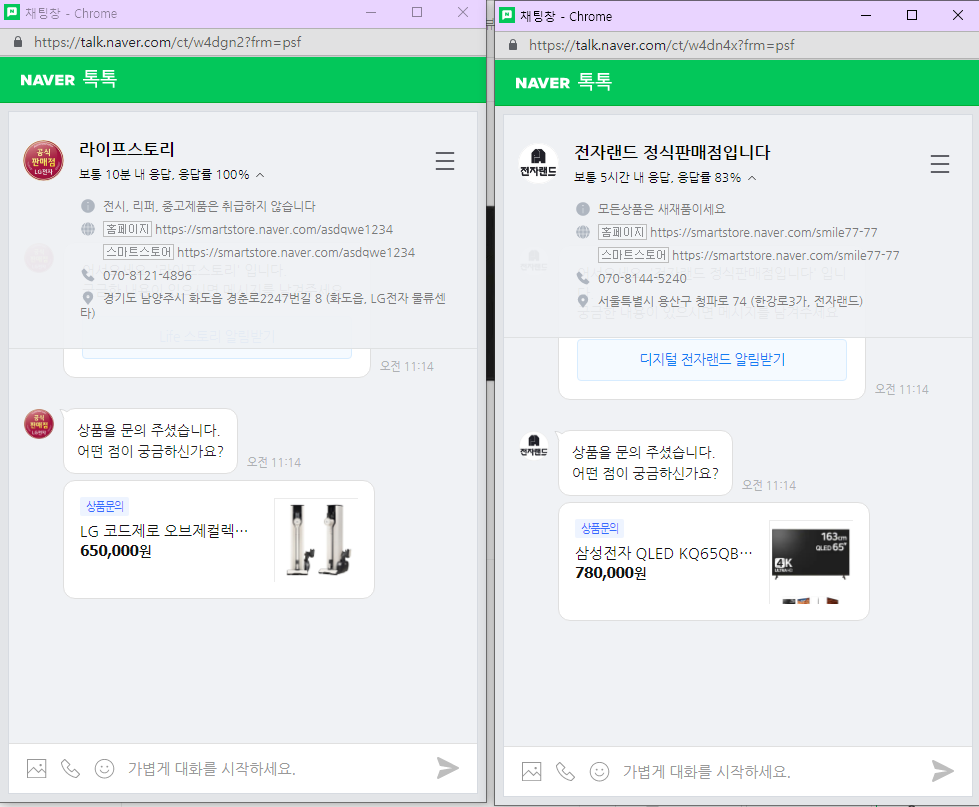
Task: Open 삼성전자 QLED KQ65QB product card
Action: [x=714, y=562]
